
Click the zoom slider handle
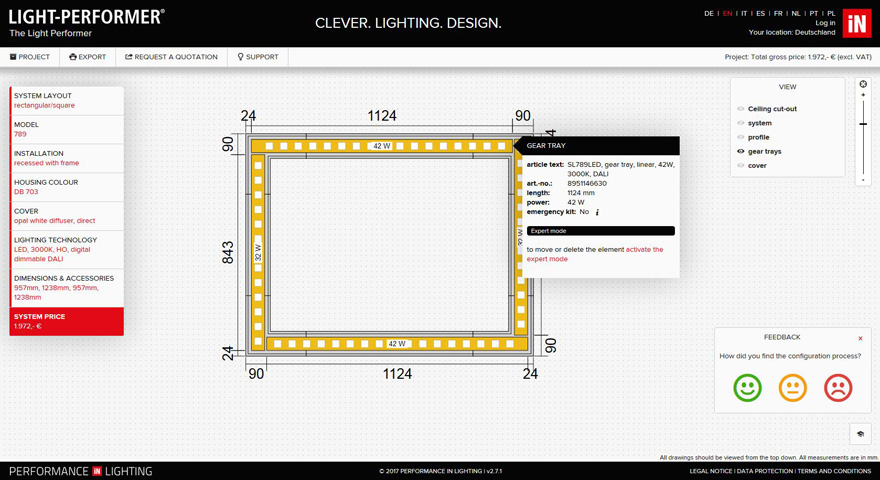863,124
